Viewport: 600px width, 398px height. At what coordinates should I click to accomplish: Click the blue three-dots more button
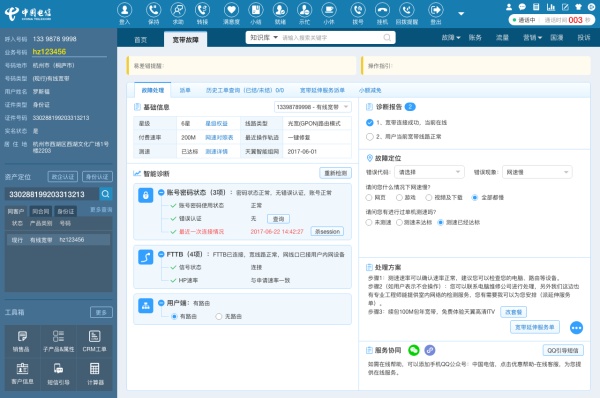(x=576, y=328)
